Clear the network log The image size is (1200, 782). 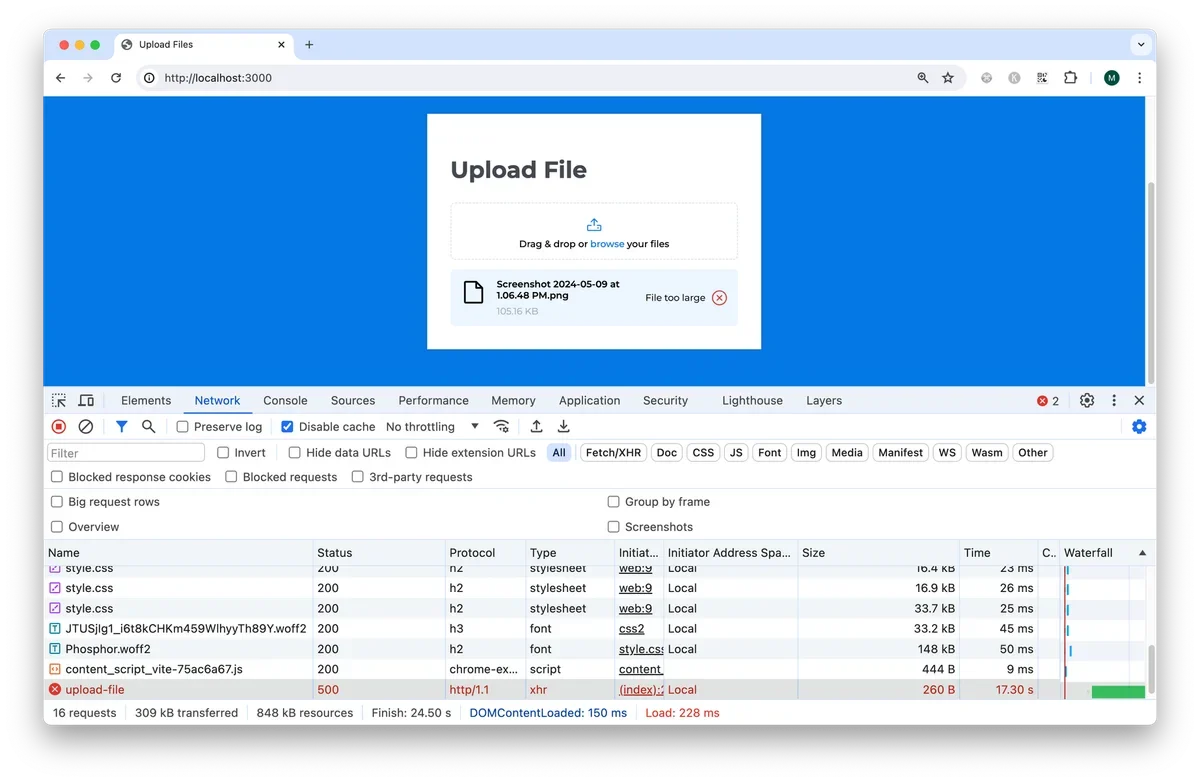86,426
